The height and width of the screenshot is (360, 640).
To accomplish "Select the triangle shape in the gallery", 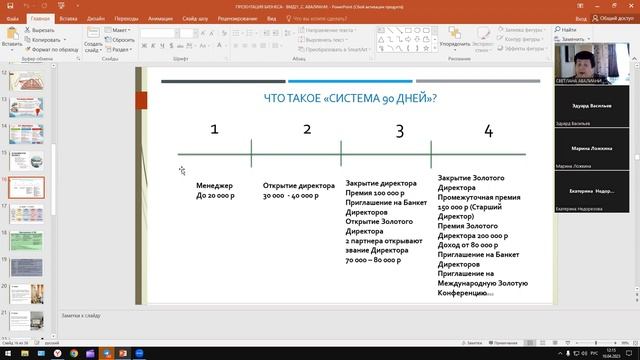I will [x=381, y=40].
